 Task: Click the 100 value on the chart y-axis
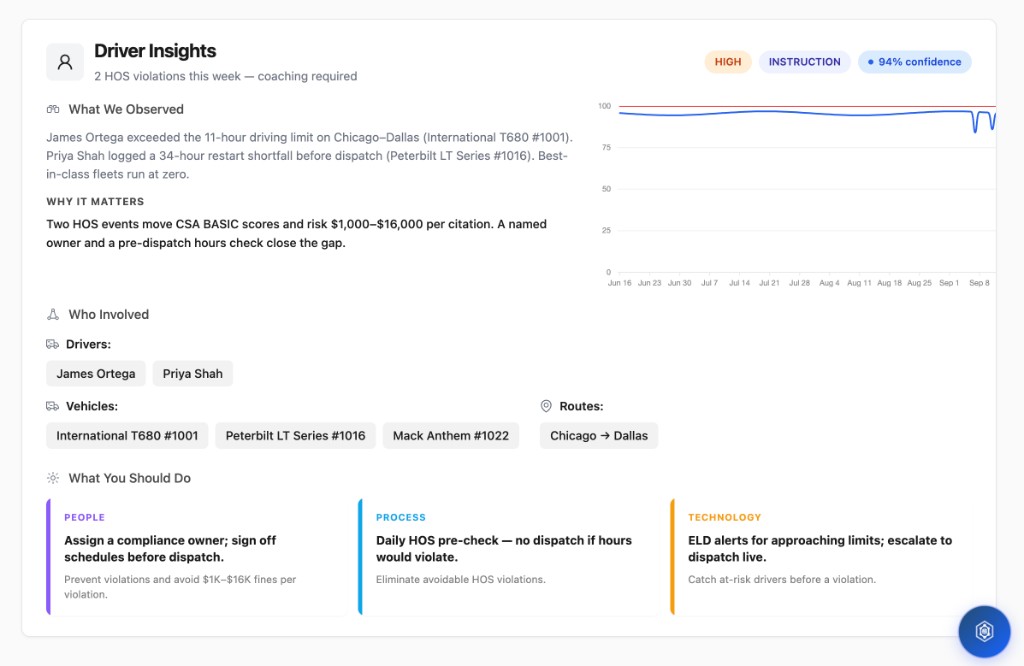click(x=605, y=106)
